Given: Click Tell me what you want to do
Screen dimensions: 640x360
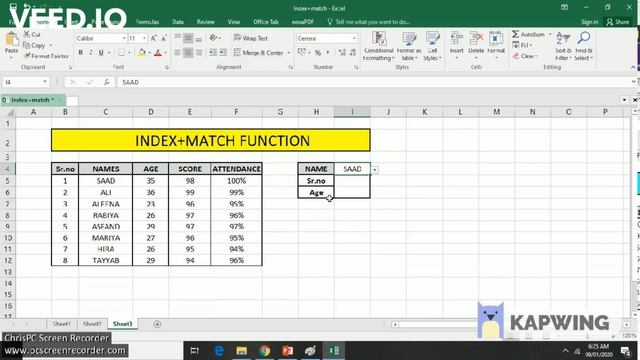Looking at the screenshot, I should coord(369,22).
